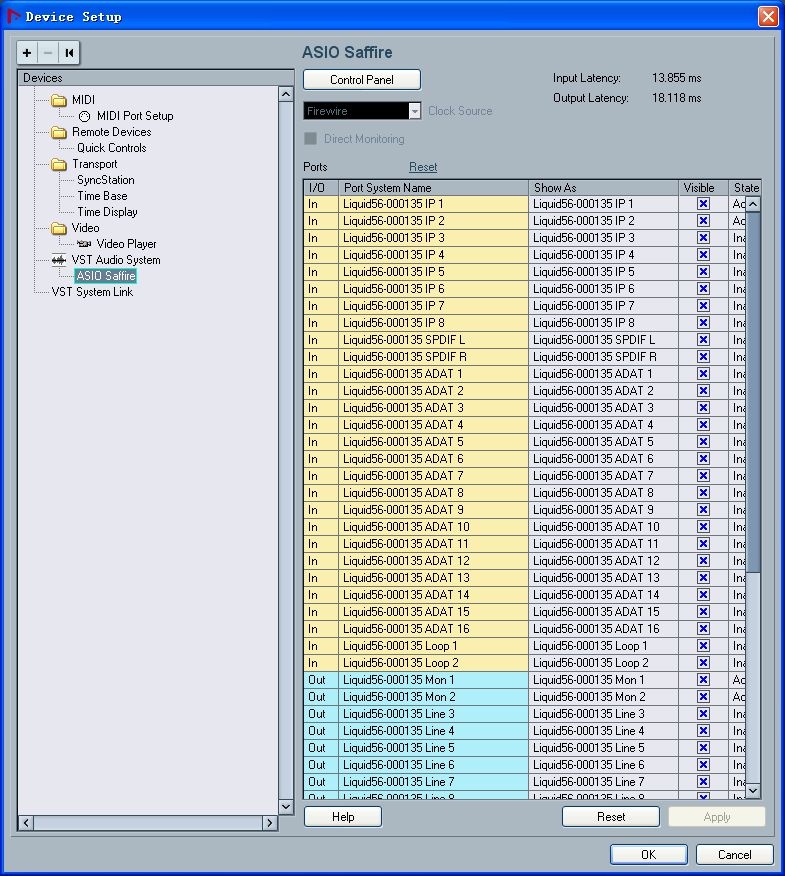Image resolution: width=785 pixels, height=876 pixels.
Task: Select MIDI Port Setup in device tree
Action: point(135,116)
